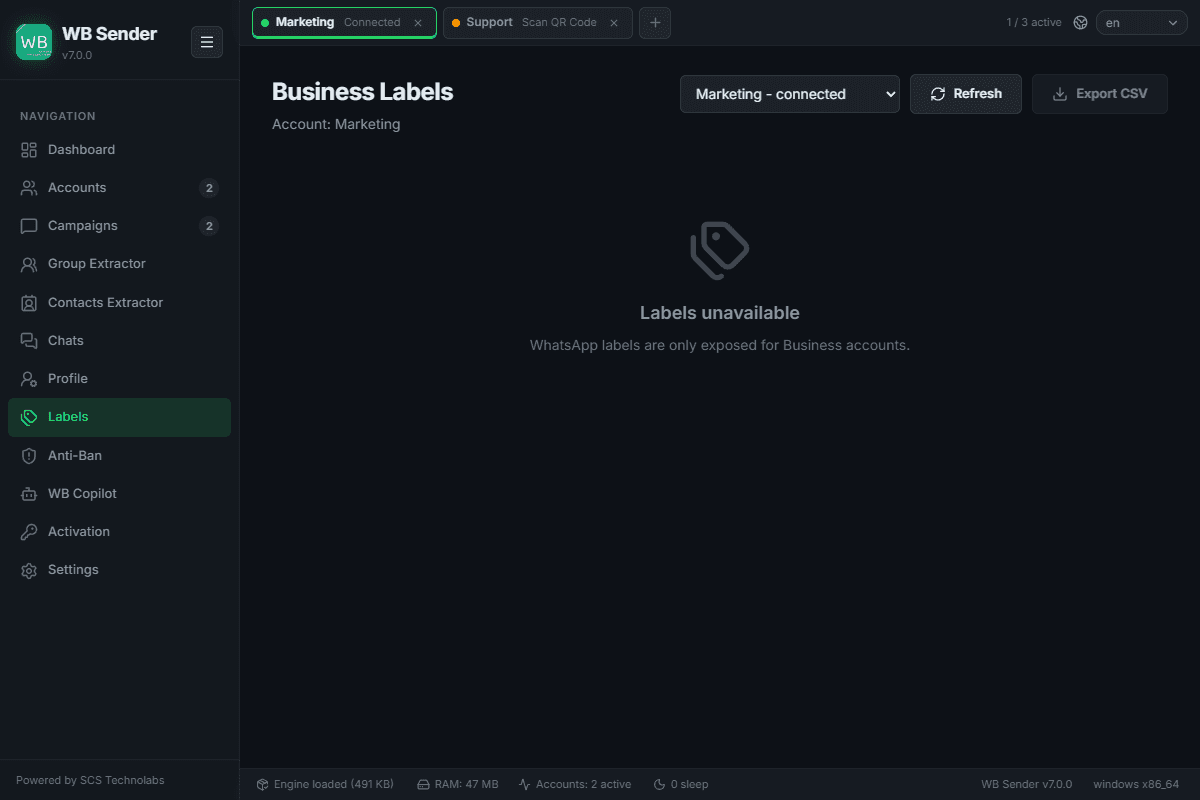The height and width of the screenshot is (800, 1200).
Task: Click 'WB Sender v7.0.0' in status bar
Action: [1027, 784]
